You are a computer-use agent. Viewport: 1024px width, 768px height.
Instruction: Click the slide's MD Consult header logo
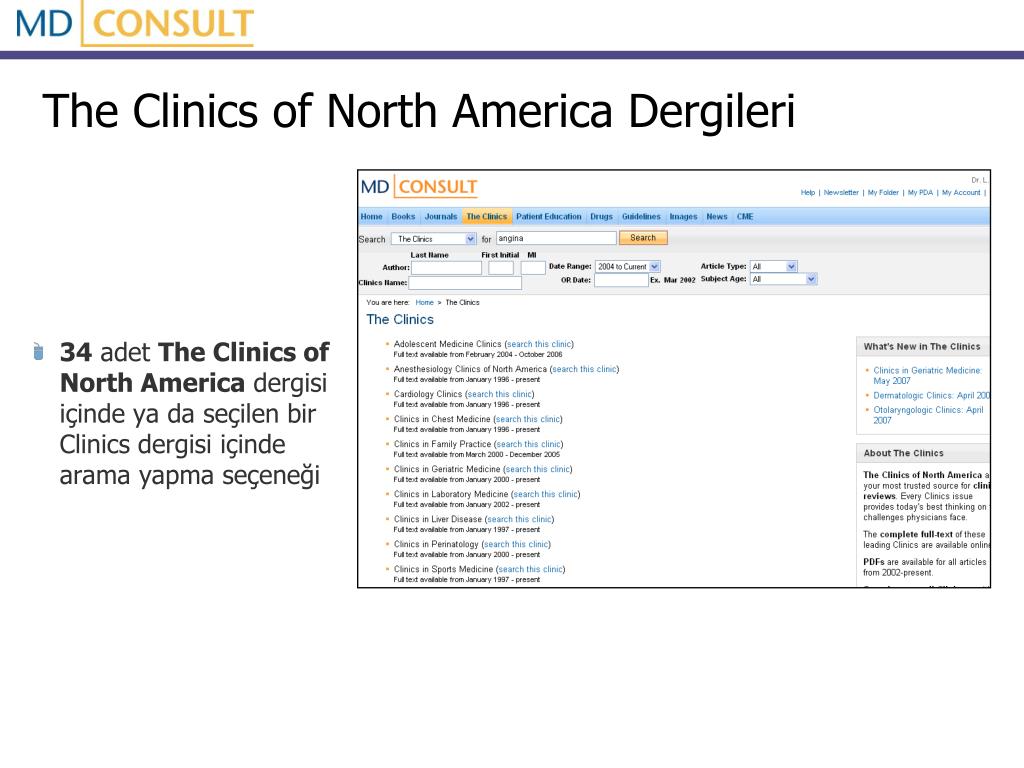coord(135,24)
